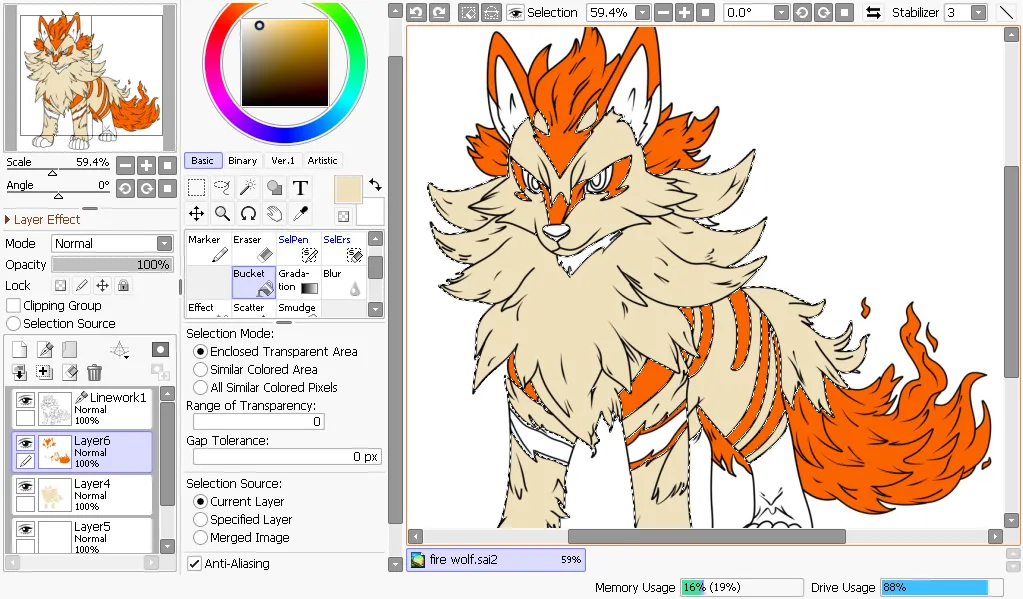Switch to the Ver.1 tool tab
This screenshot has height=599, width=1023.
pos(282,161)
